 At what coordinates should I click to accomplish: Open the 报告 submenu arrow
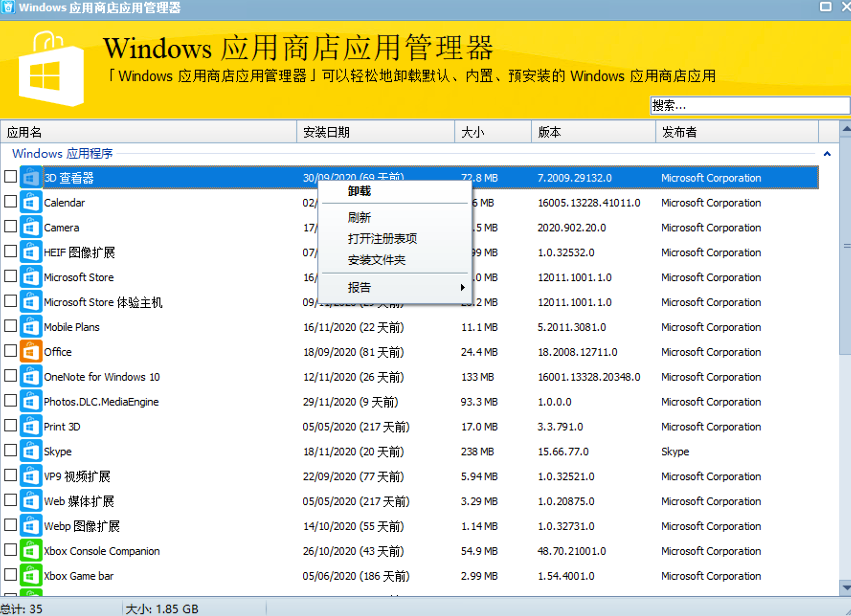(462, 287)
